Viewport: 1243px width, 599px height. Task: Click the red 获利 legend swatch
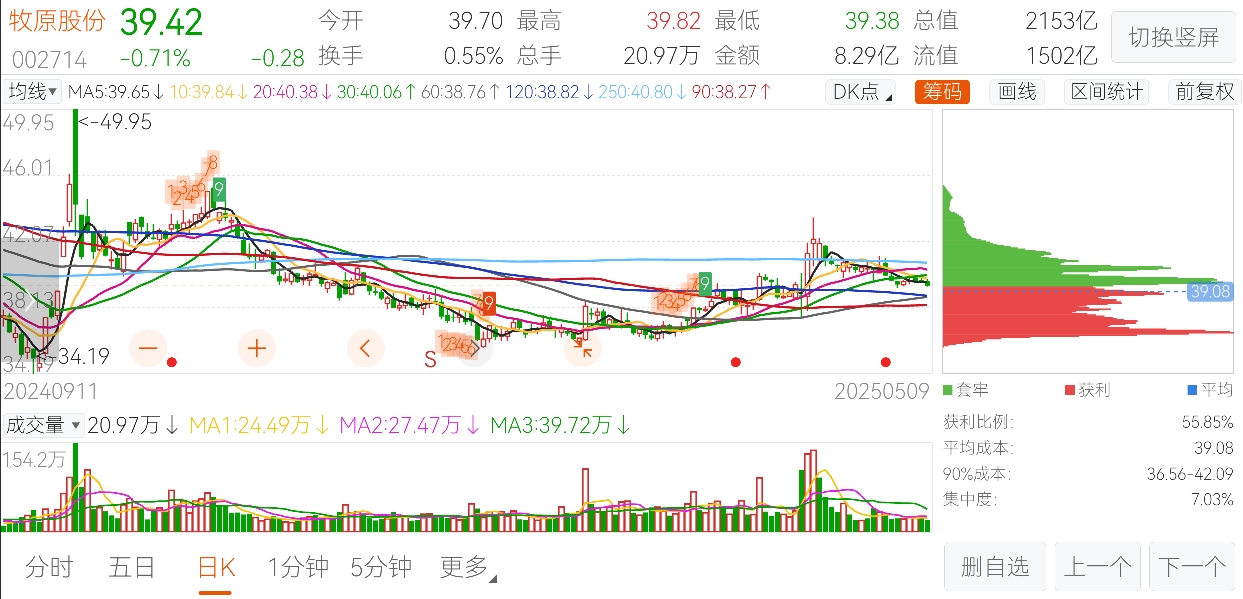click(1069, 389)
